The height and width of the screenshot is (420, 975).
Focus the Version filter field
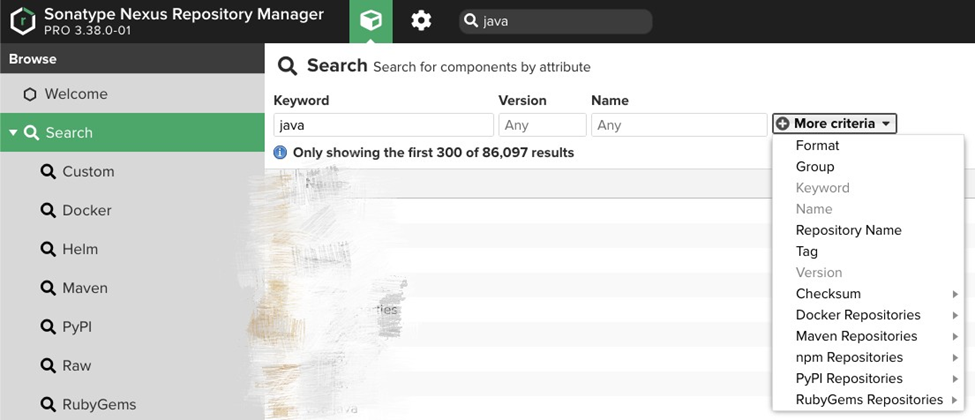click(x=542, y=125)
